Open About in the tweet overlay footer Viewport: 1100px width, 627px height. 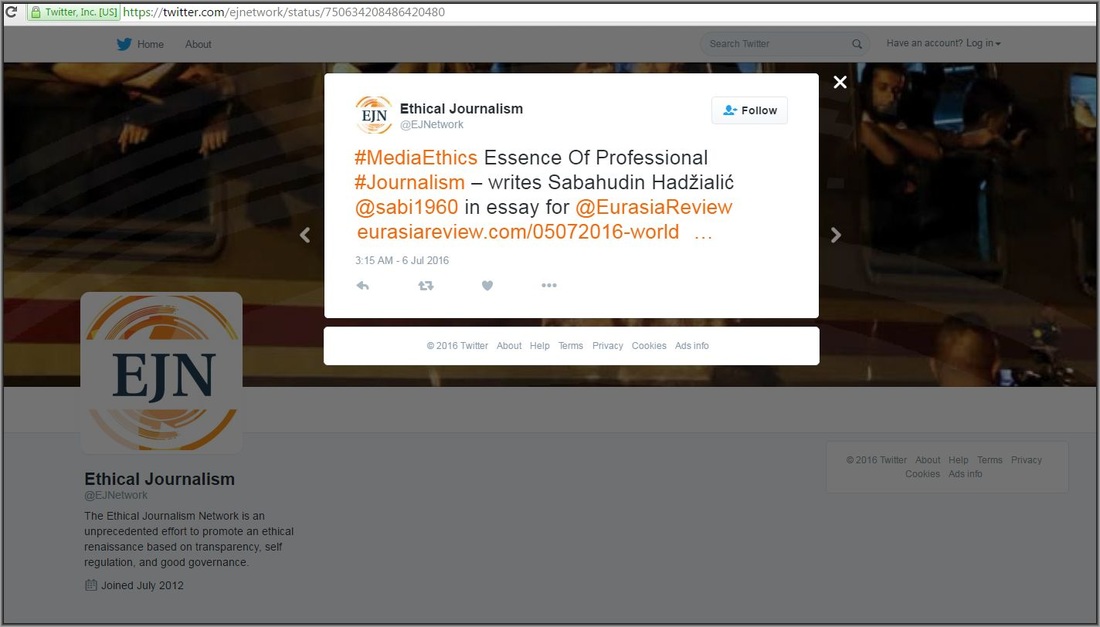click(509, 346)
